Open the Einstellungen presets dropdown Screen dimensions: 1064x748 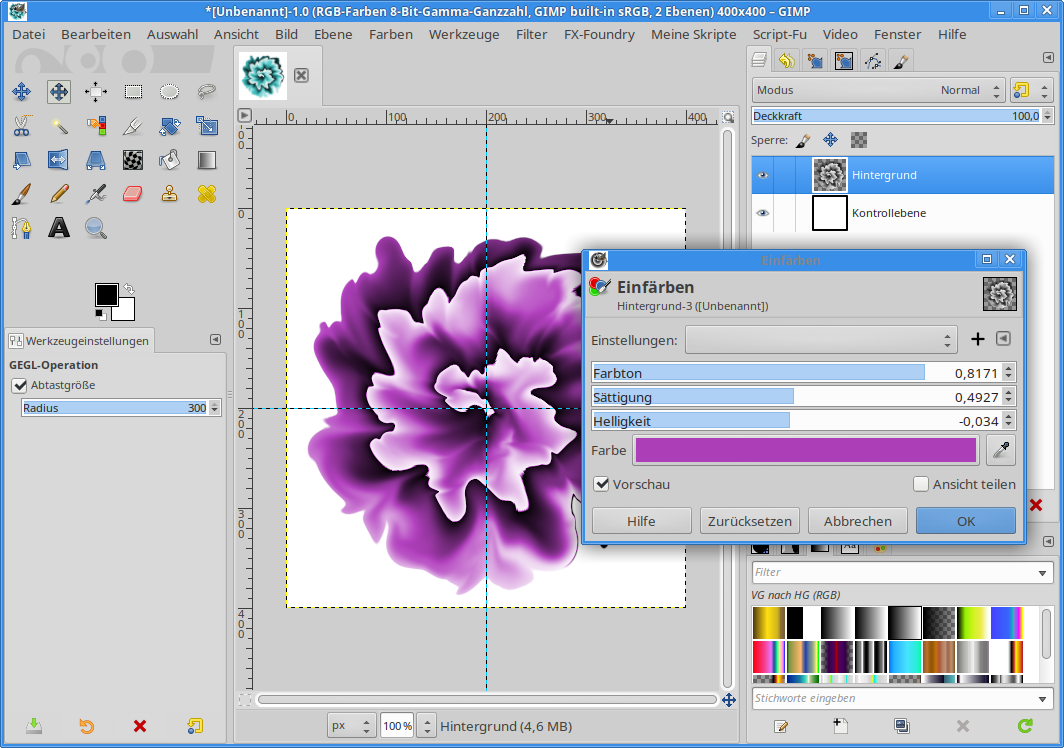821,340
